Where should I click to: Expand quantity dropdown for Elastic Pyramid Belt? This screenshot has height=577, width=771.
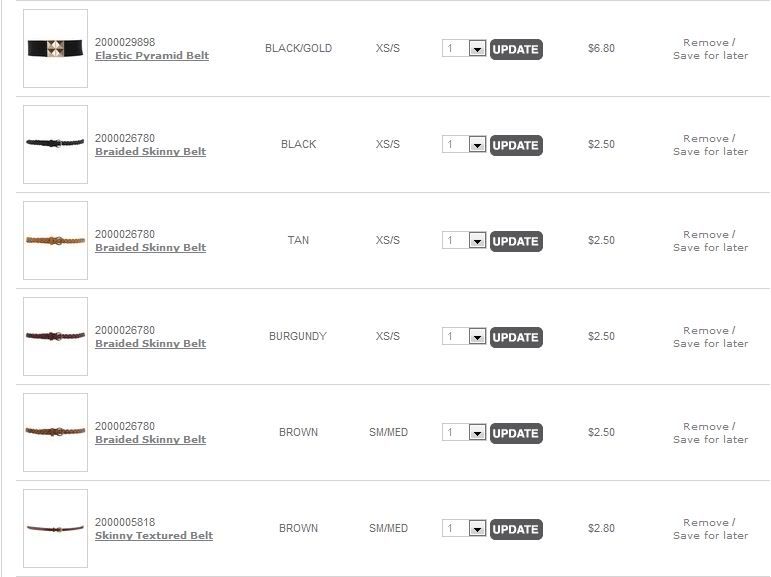(477, 49)
